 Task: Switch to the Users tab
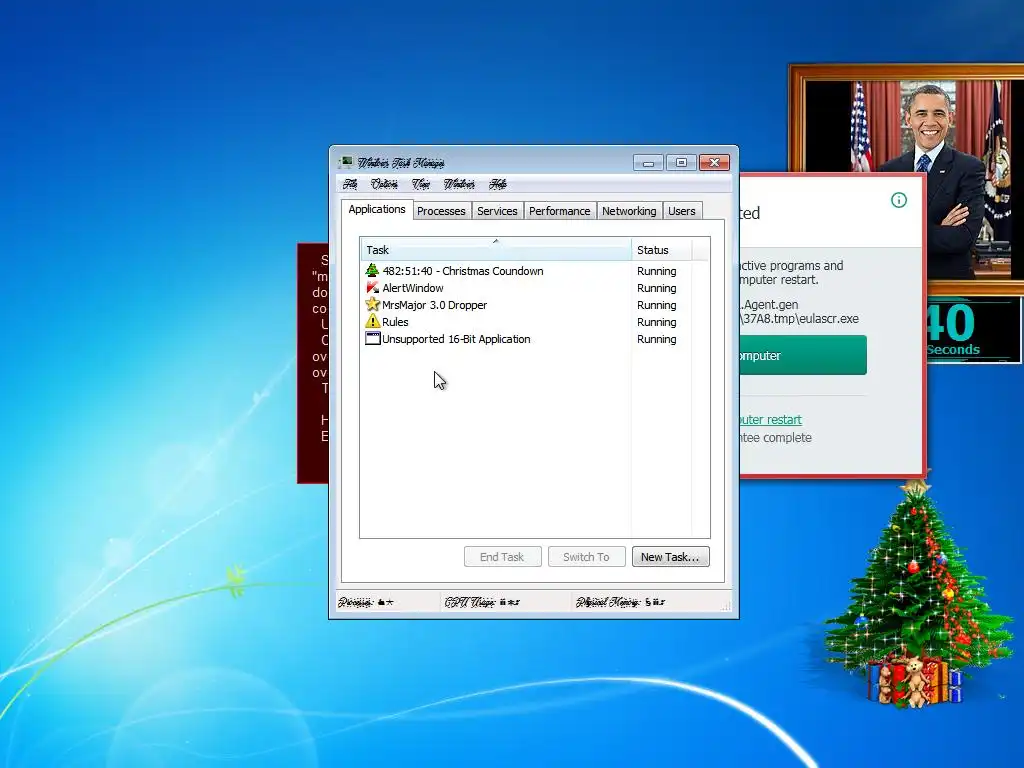coord(682,211)
